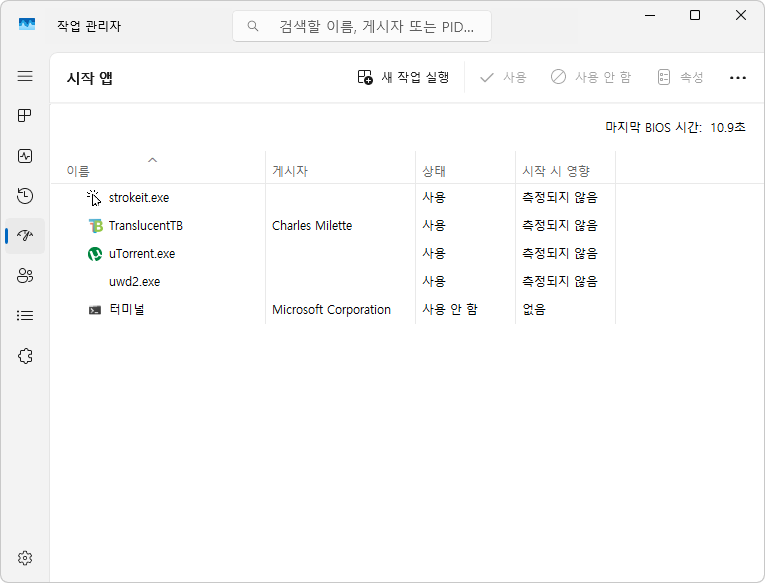Select the 터미널 row name

pyautogui.click(x=127, y=309)
